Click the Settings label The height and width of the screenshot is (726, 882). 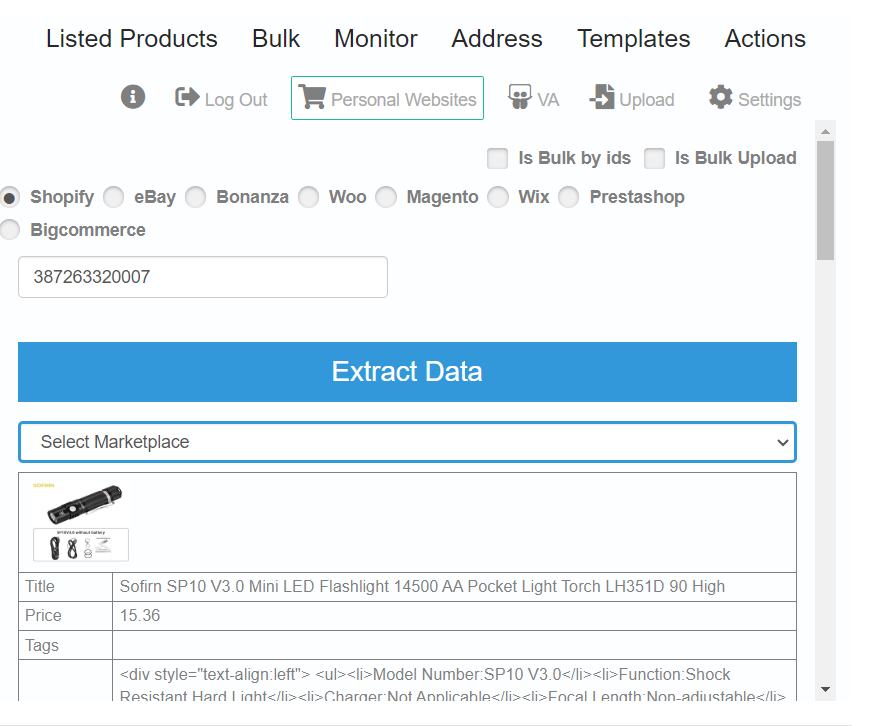pyautogui.click(x=770, y=100)
